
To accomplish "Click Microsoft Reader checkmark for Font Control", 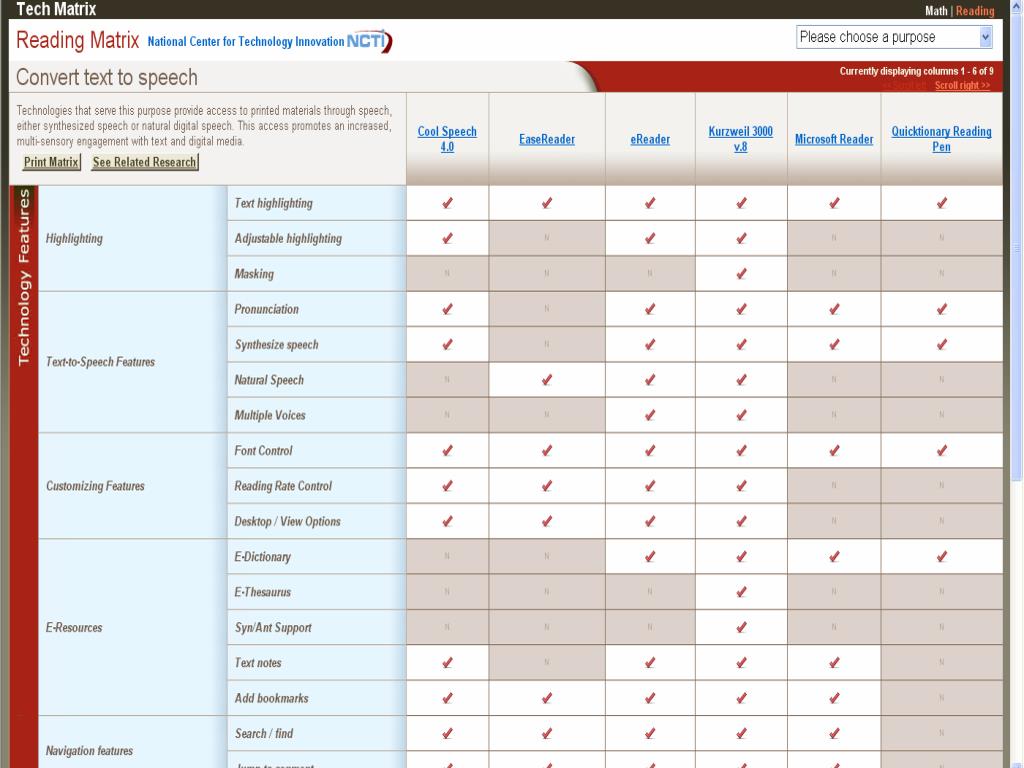I will (x=835, y=451).
